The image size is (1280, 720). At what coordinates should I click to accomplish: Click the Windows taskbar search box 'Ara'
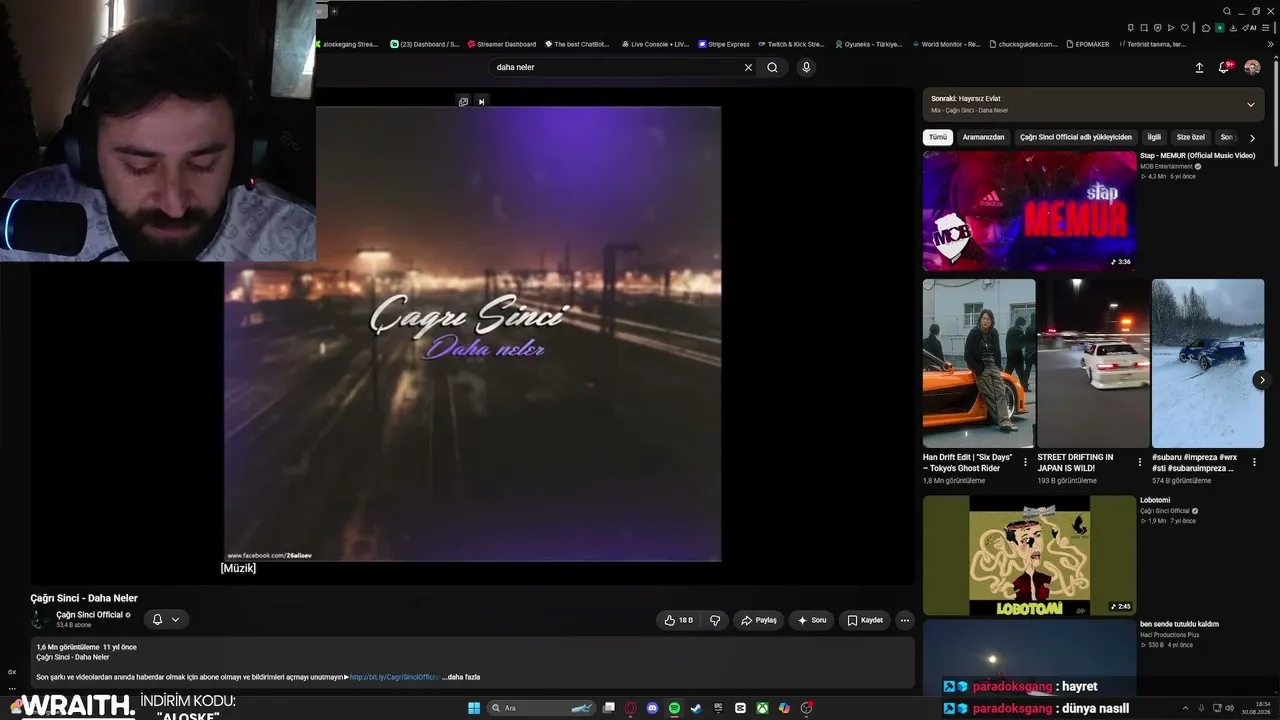click(x=540, y=708)
